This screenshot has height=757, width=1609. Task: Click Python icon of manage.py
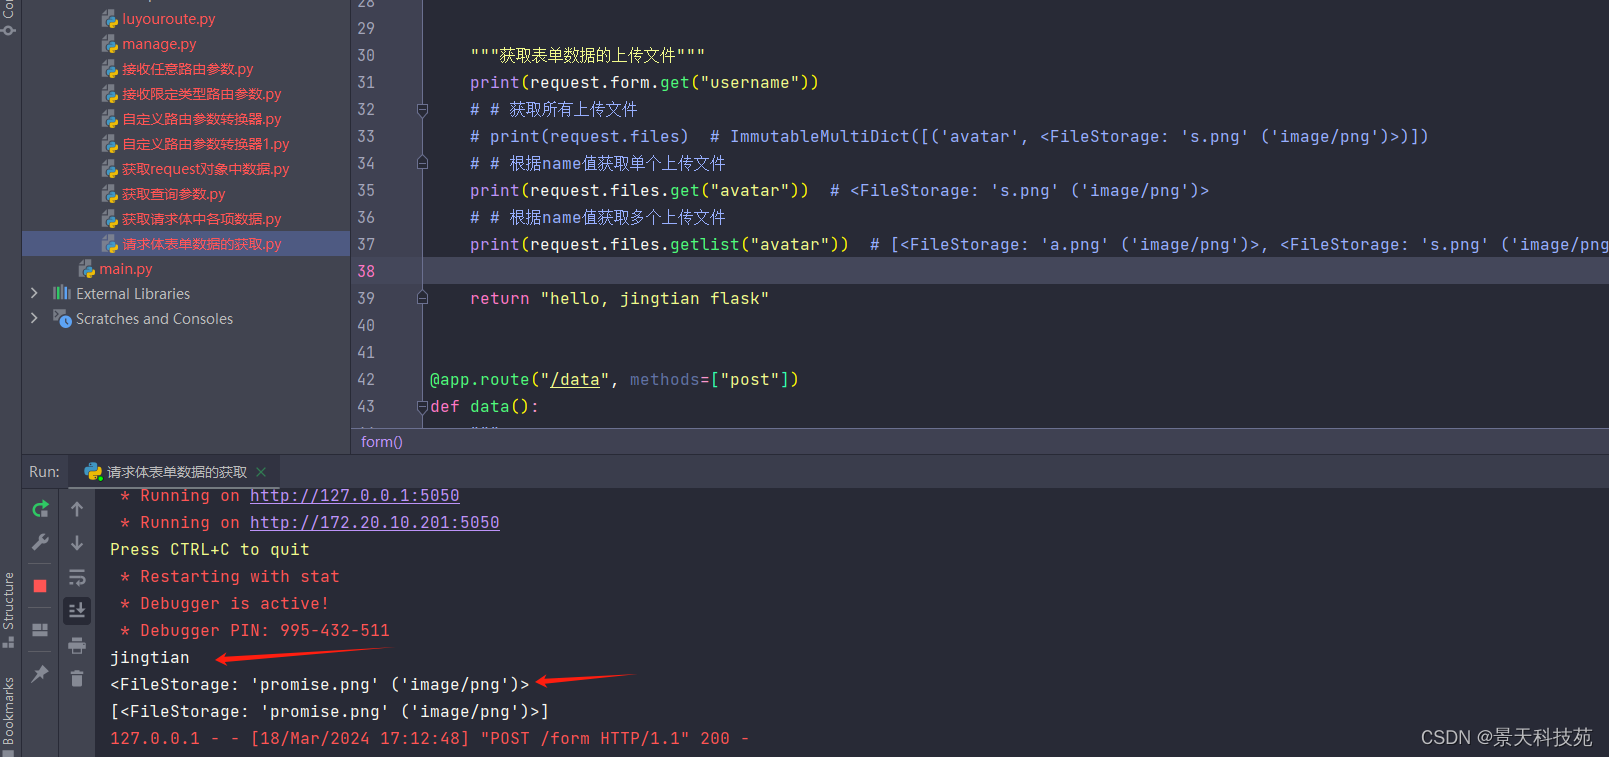[110, 44]
